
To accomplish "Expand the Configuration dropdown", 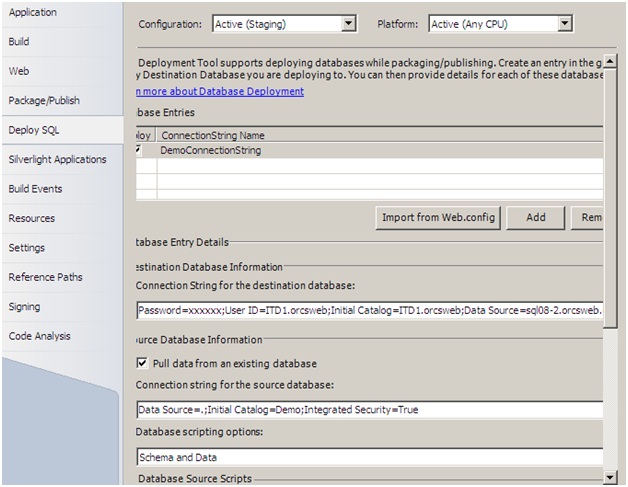I will pyautogui.click(x=348, y=23).
